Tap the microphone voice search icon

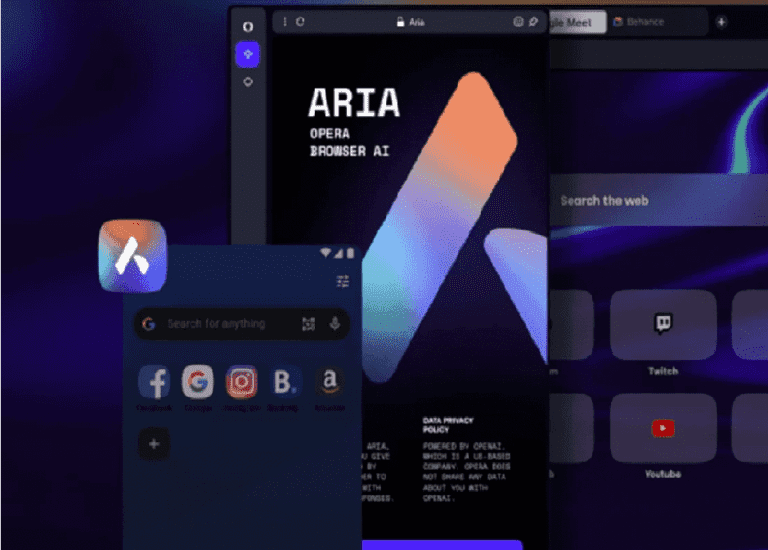click(335, 324)
